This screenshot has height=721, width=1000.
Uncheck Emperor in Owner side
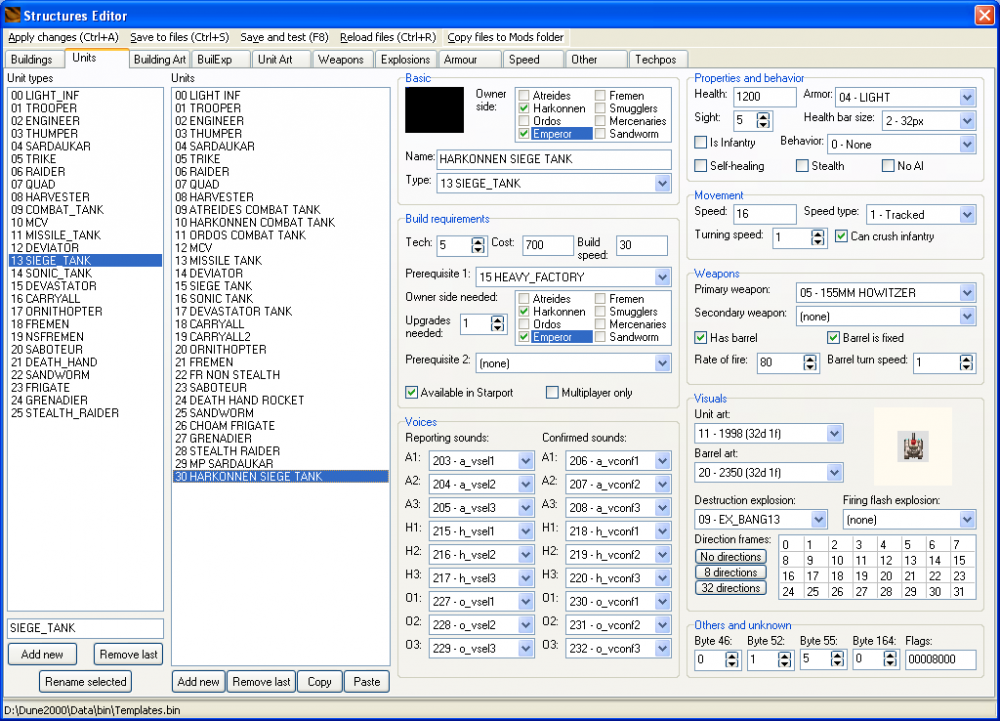pyautogui.click(x=523, y=132)
